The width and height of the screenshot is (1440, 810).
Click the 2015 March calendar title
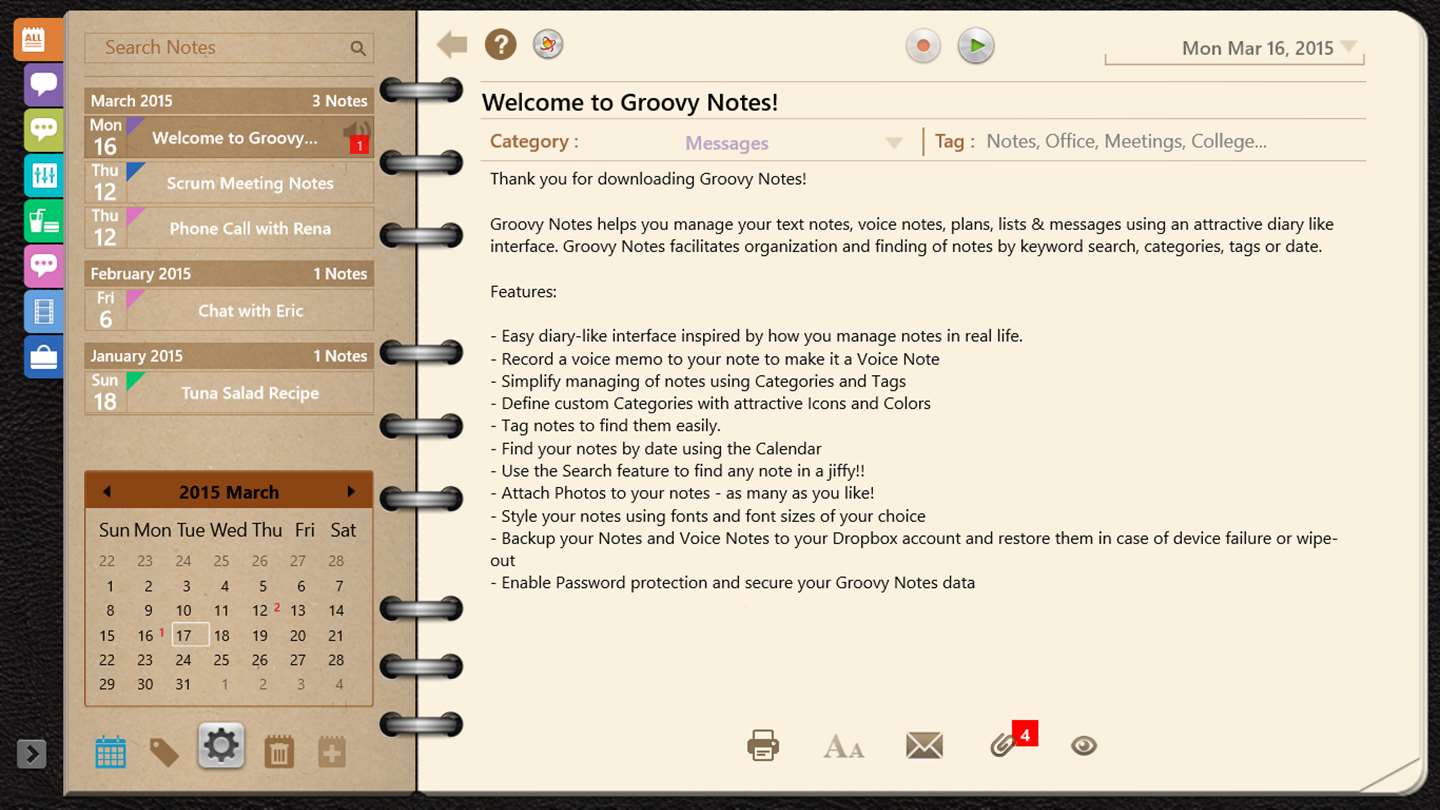pyautogui.click(x=229, y=492)
